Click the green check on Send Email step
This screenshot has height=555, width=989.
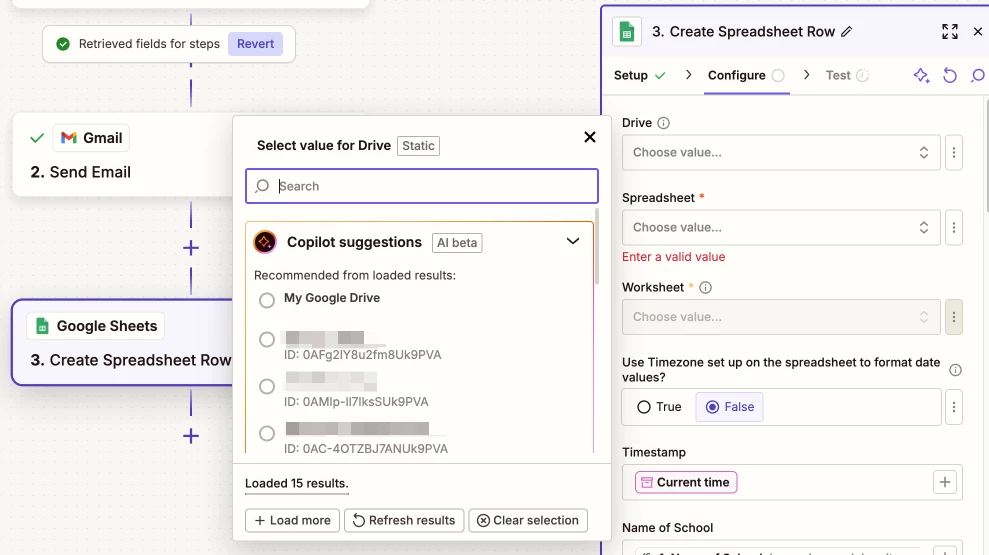tap(37, 138)
